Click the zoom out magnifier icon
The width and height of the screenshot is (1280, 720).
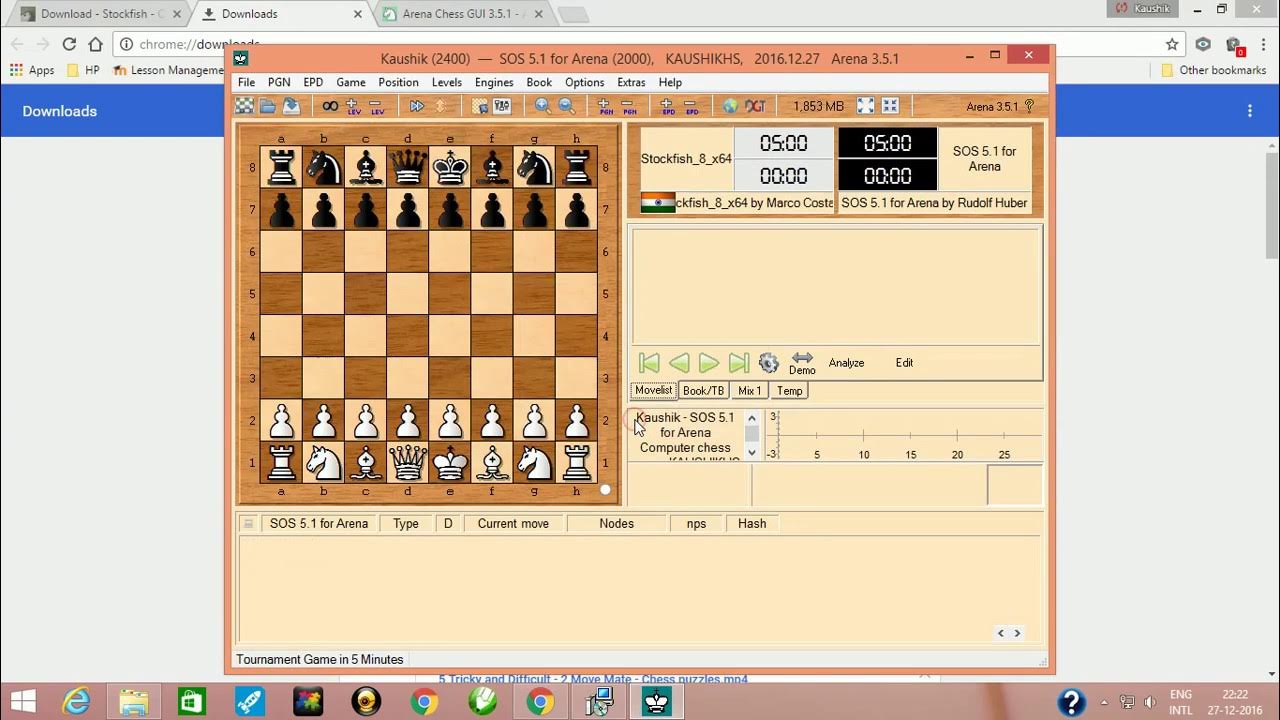point(566,106)
